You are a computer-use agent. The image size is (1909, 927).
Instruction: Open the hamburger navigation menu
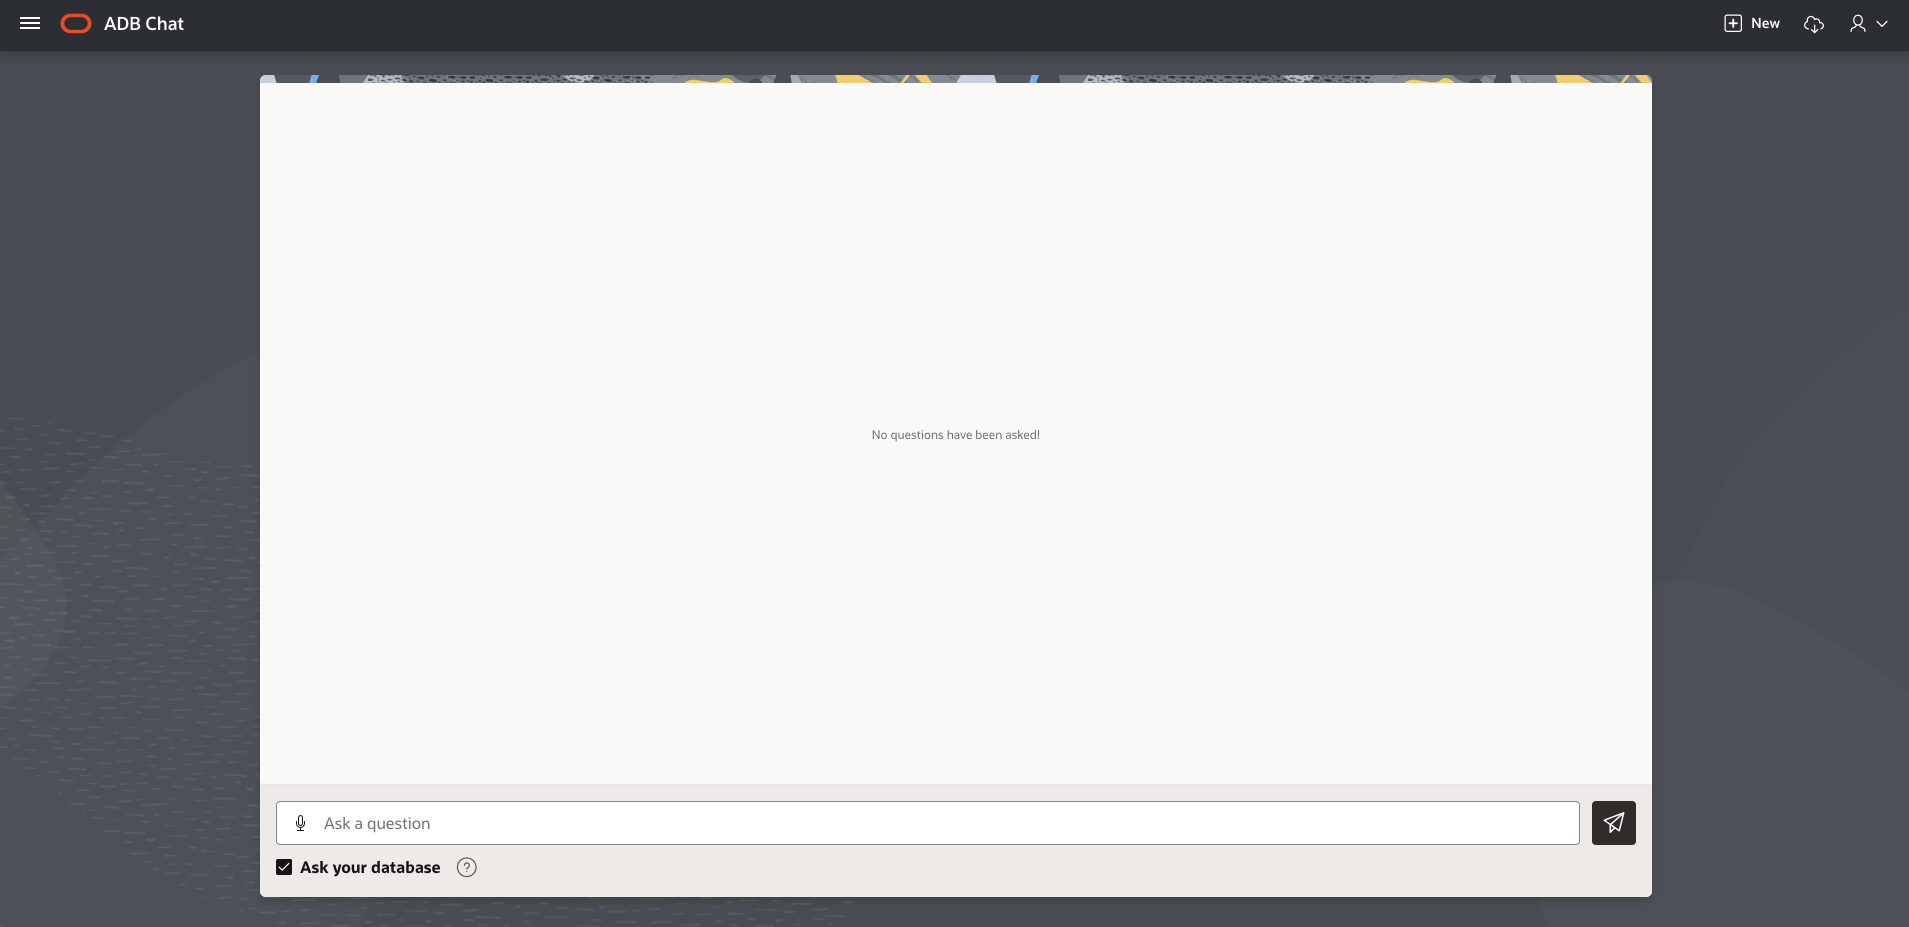click(30, 23)
